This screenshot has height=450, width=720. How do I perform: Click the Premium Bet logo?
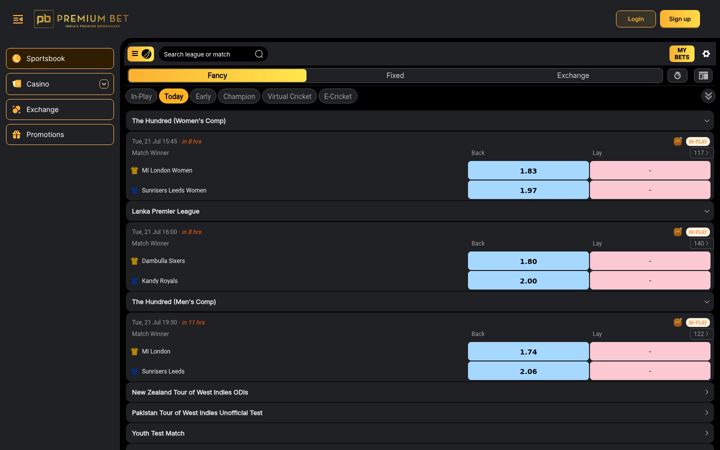point(81,19)
